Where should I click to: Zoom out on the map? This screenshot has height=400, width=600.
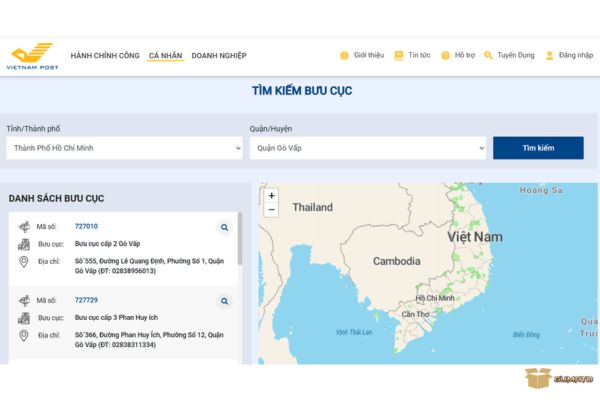(x=271, y=210)
